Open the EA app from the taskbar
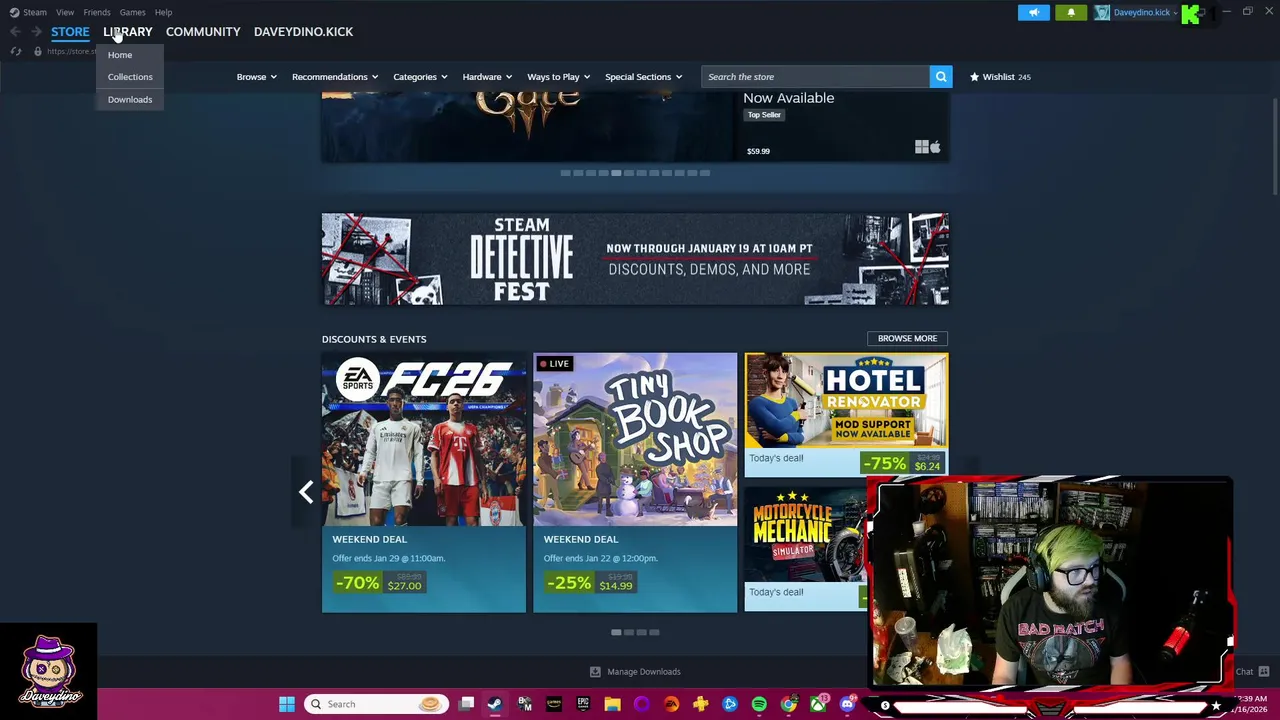 (671, 704)
